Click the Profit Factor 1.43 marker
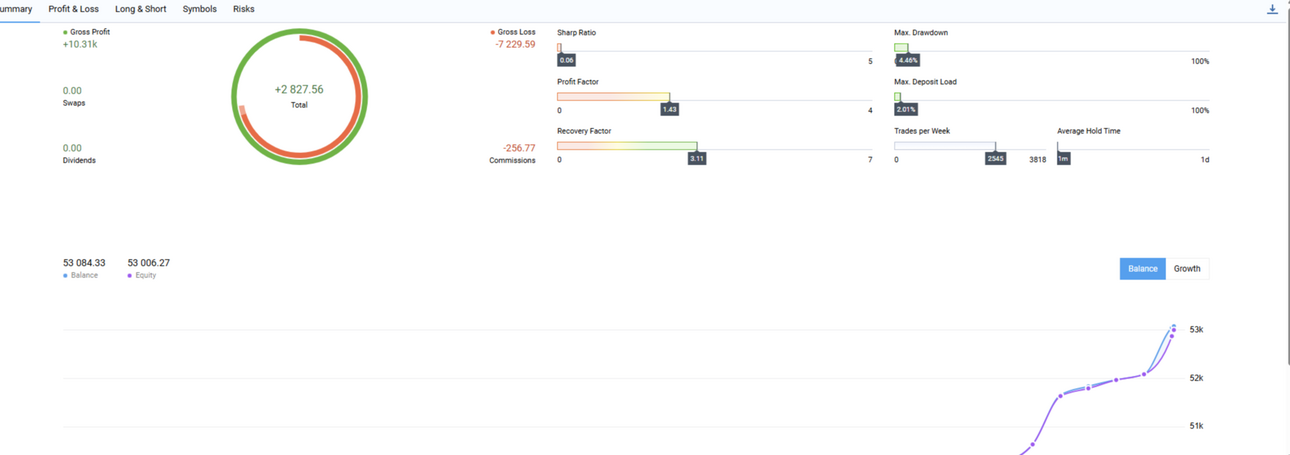 [x=670, y=110]
